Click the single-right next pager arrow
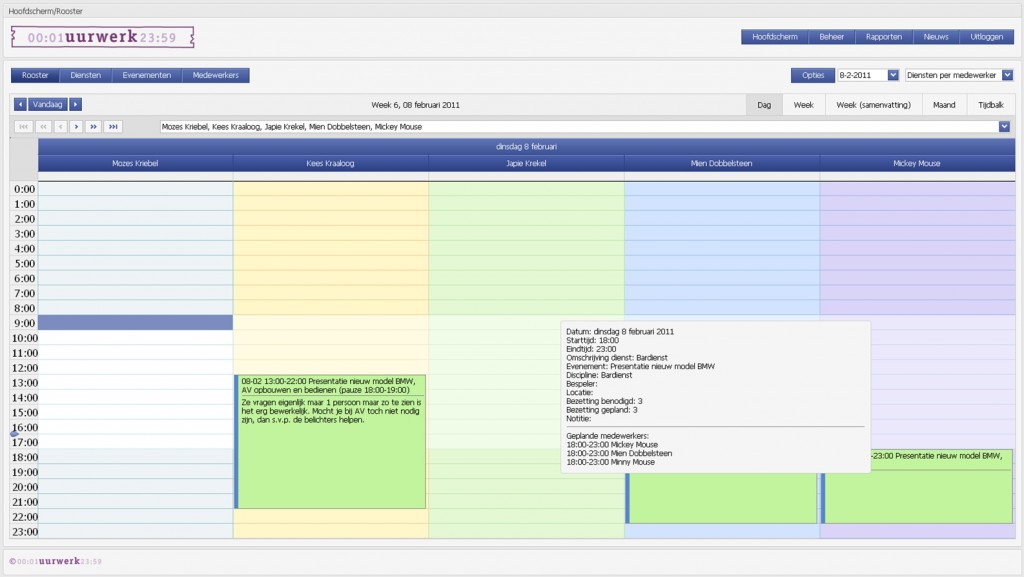The width and height of the screenshot is (1024, 577). click(76, 127)
